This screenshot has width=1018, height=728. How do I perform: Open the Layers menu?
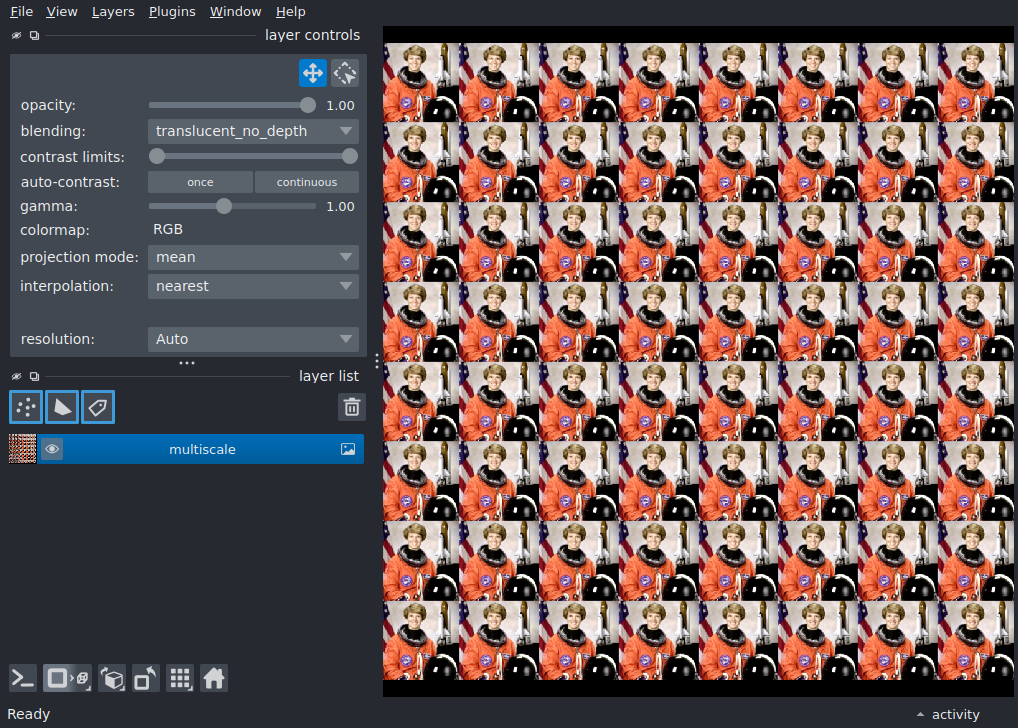click(113, 12)
